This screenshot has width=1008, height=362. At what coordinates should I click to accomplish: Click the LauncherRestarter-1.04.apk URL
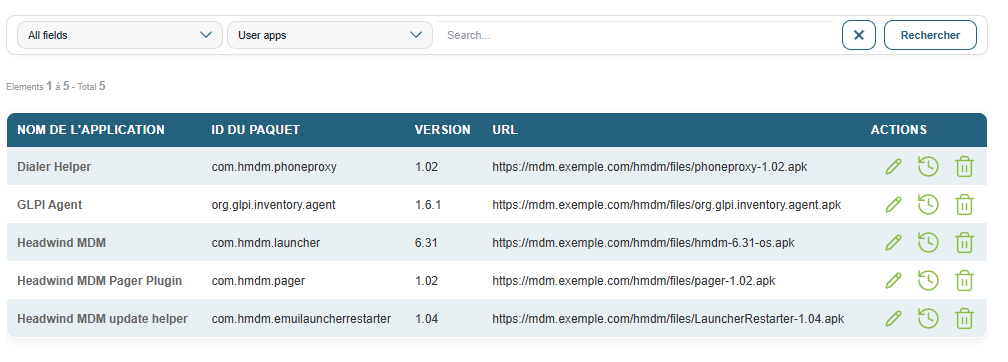coord(668,319)
